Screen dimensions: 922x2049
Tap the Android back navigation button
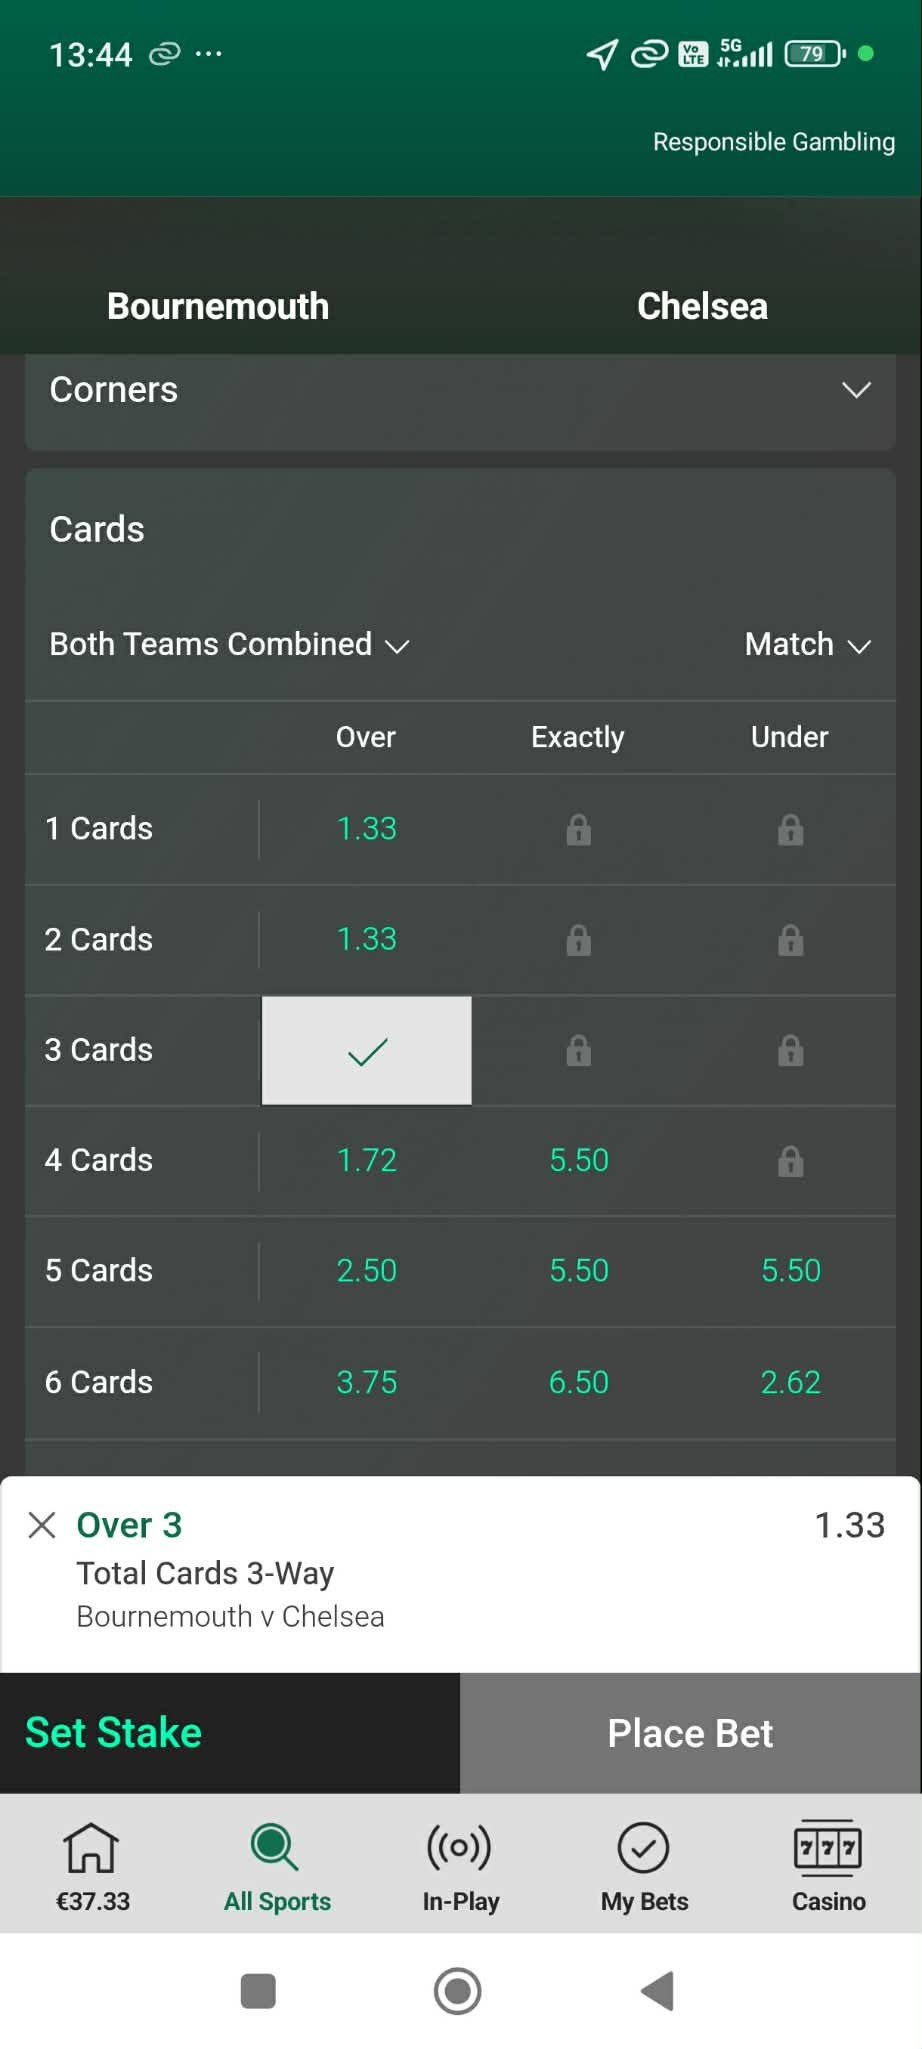point(657,1990)
